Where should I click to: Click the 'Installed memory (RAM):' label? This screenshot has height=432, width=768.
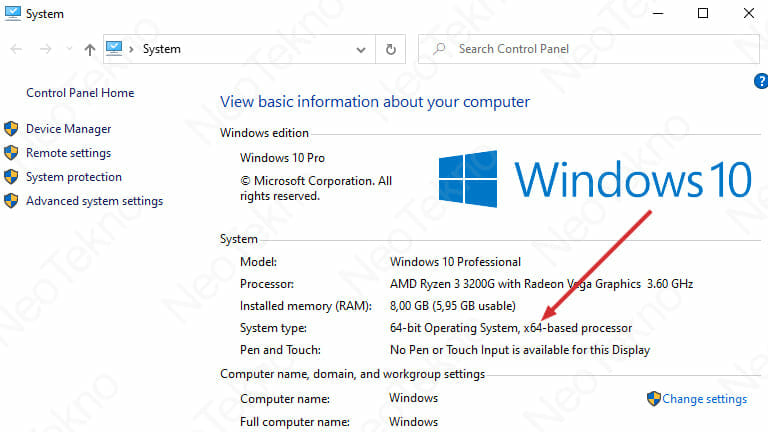306,306
